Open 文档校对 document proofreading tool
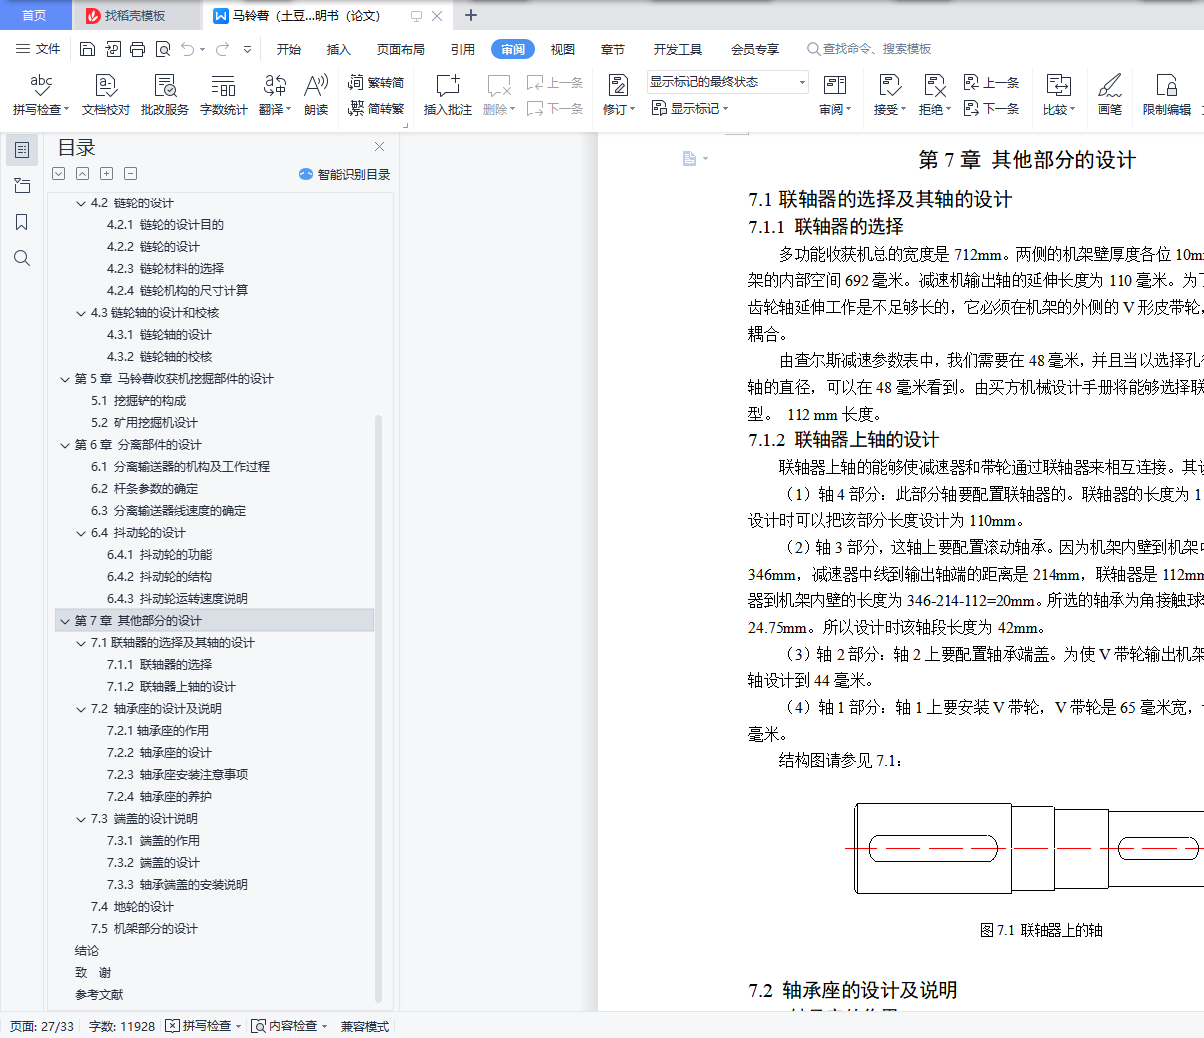 106,95
